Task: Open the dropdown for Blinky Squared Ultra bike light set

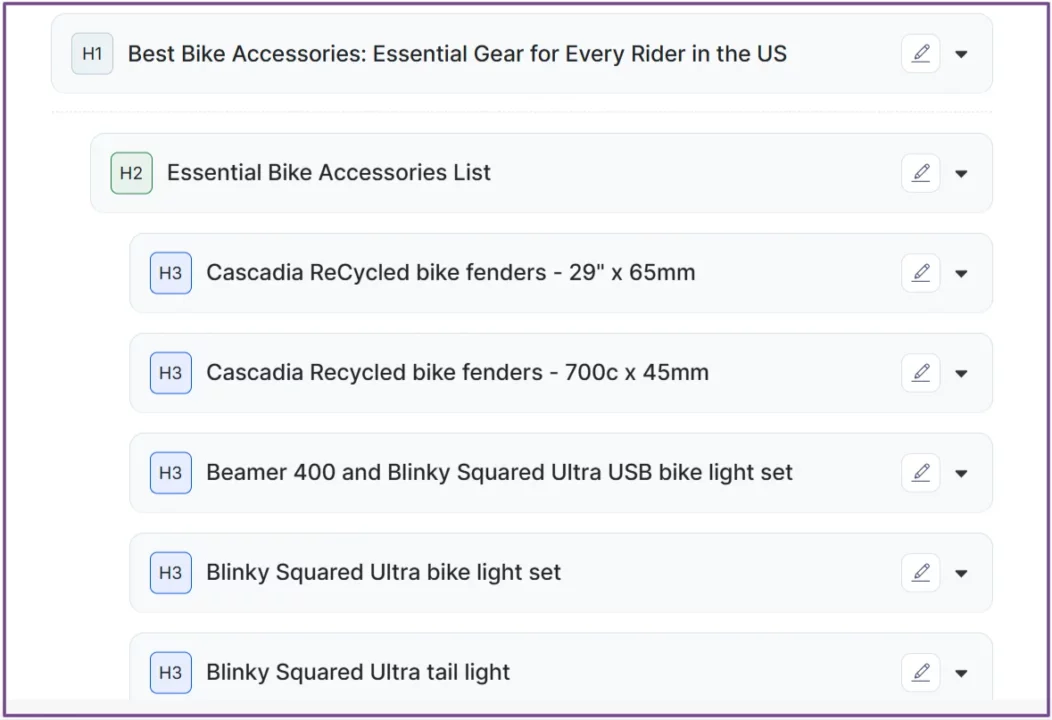Action: coord(962,572)
